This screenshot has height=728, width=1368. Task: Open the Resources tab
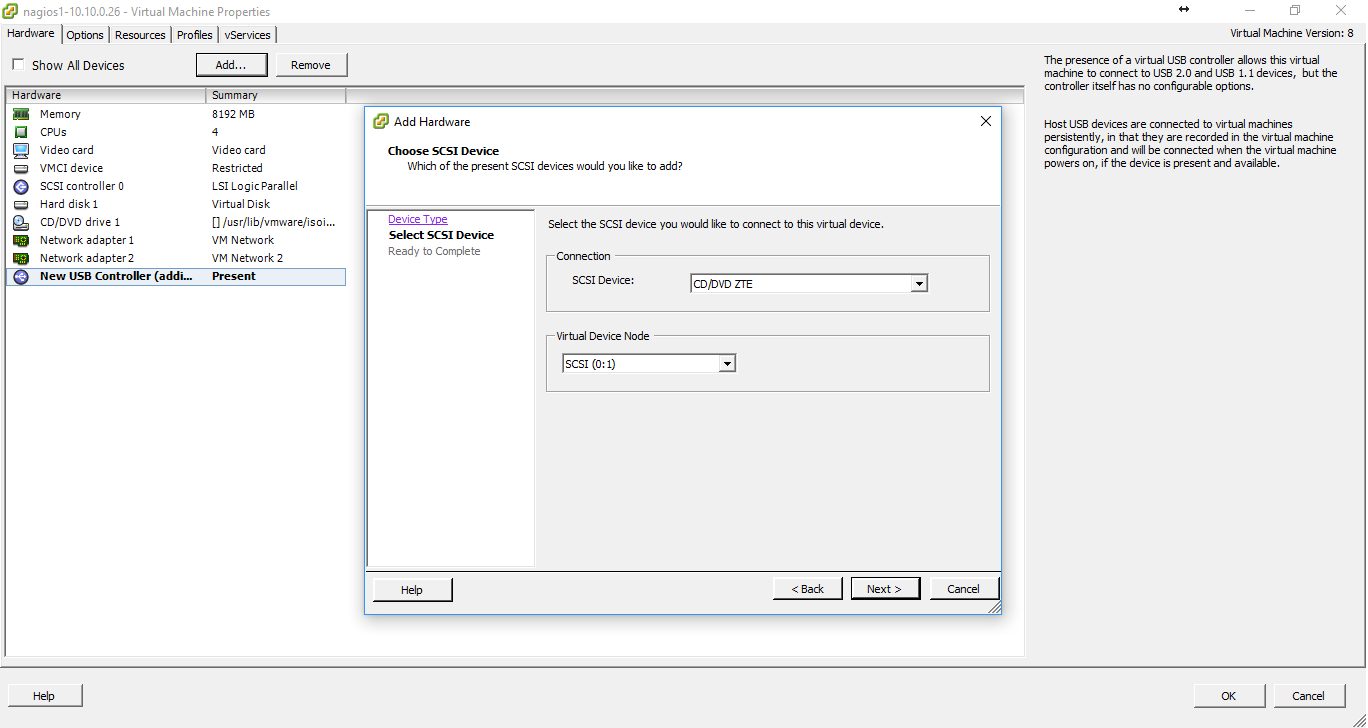(139, 33)
